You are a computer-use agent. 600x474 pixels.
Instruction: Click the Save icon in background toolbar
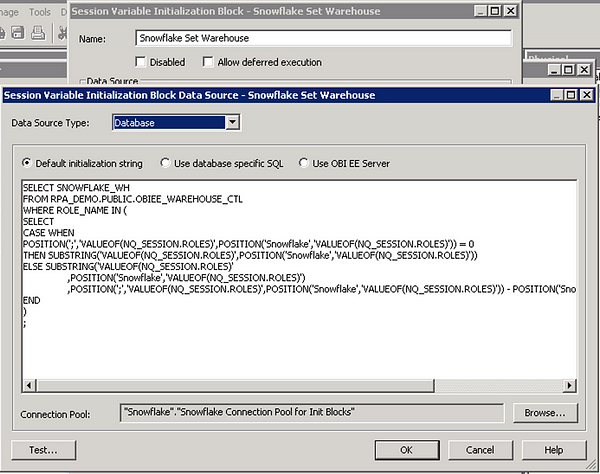click(x=18, y=33)
